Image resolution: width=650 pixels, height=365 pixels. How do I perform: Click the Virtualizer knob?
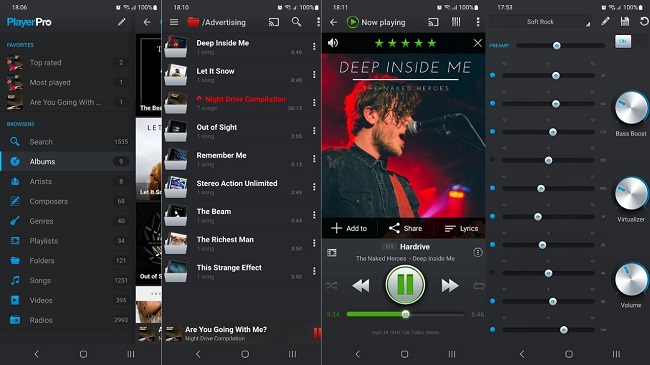(631, 194)
